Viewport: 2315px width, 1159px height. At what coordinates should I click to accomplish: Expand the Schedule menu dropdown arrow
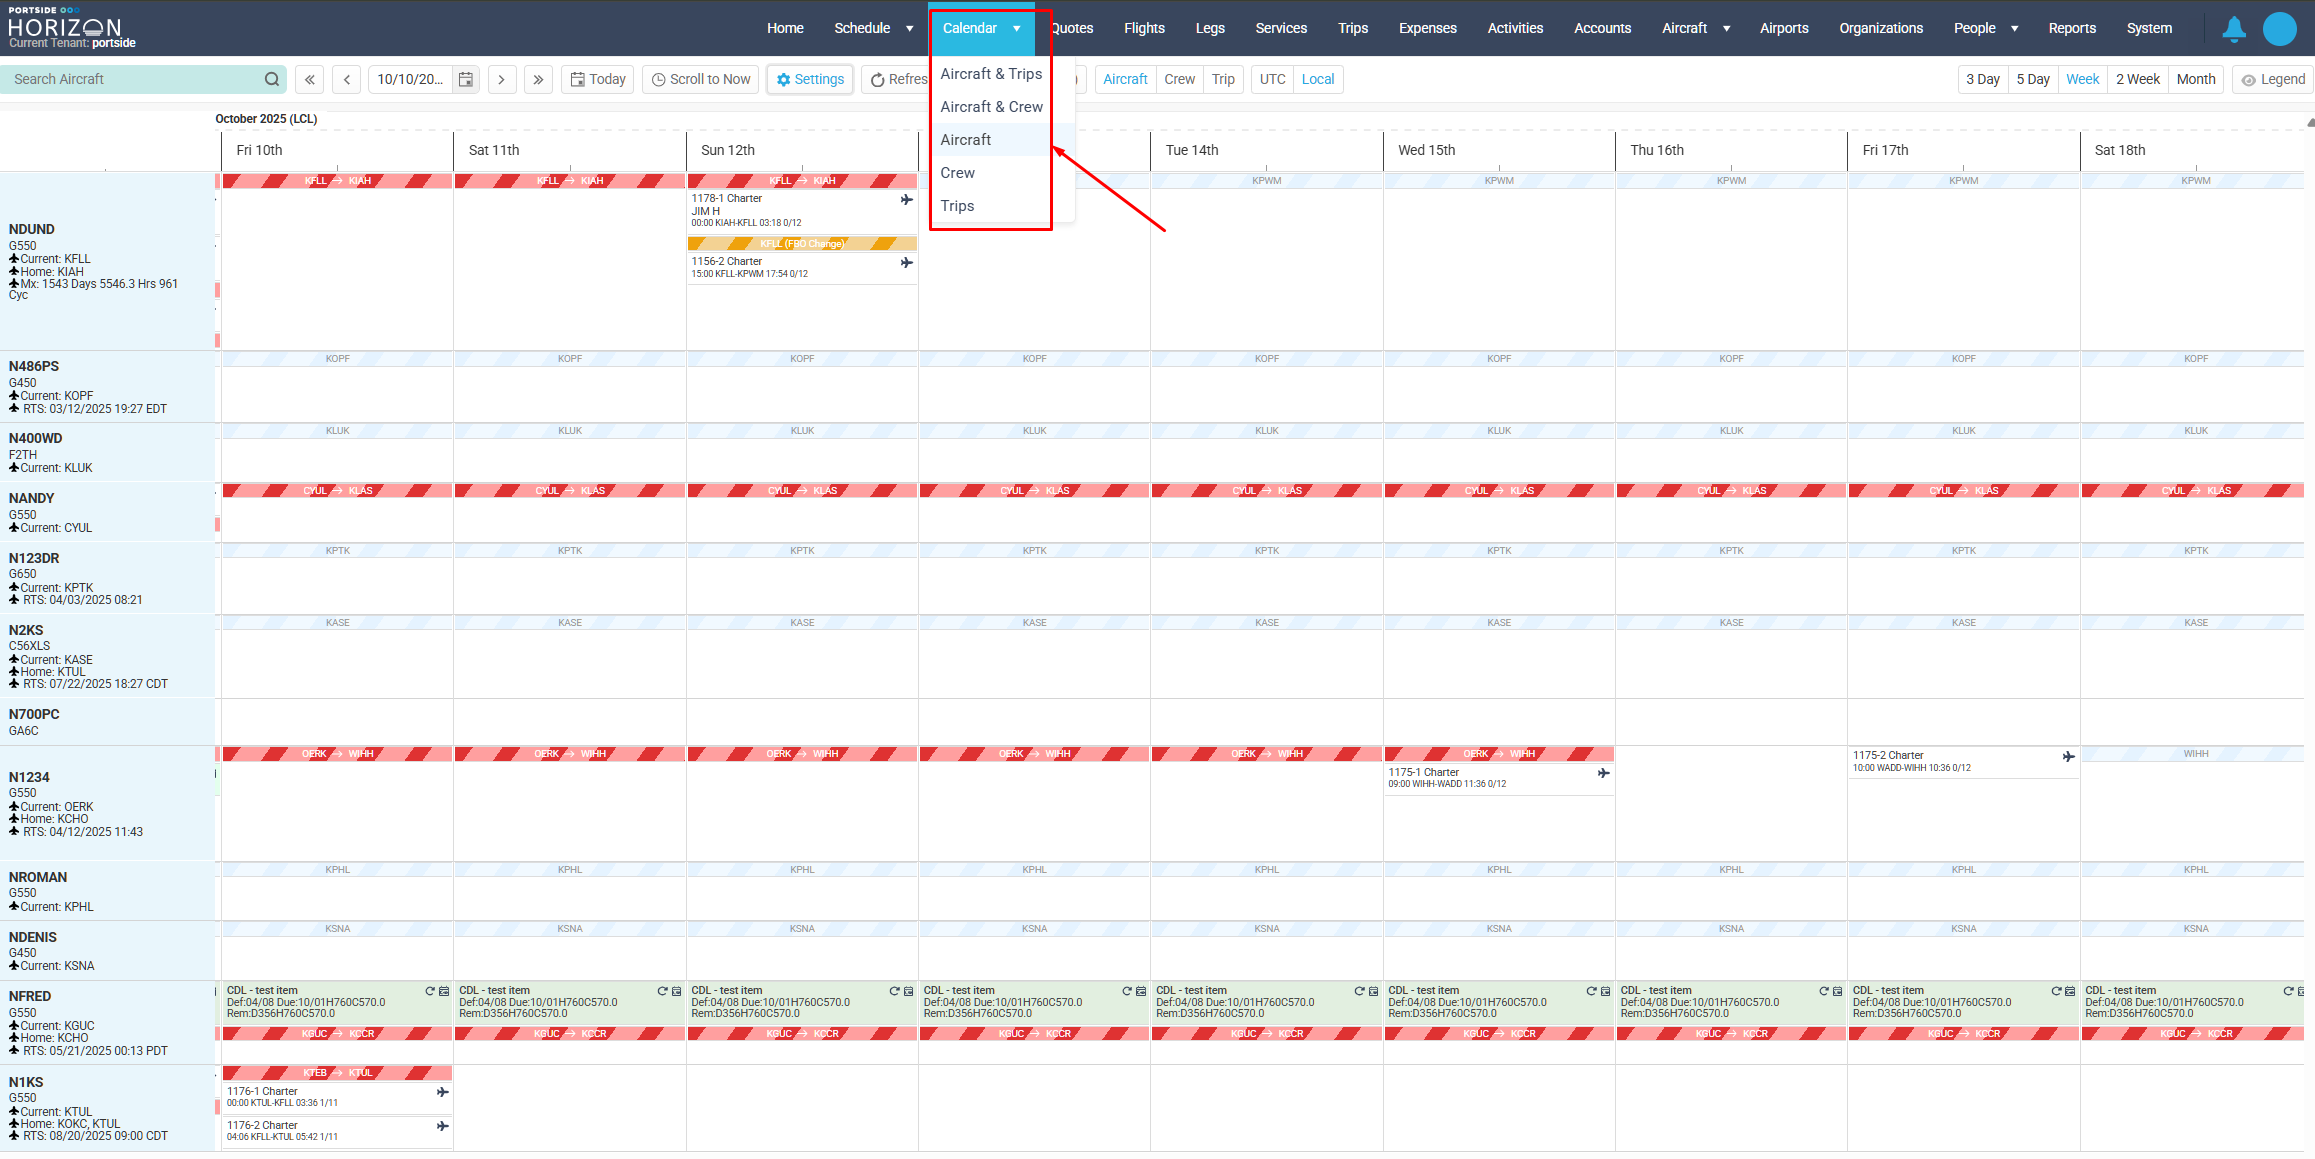(909, 29)
